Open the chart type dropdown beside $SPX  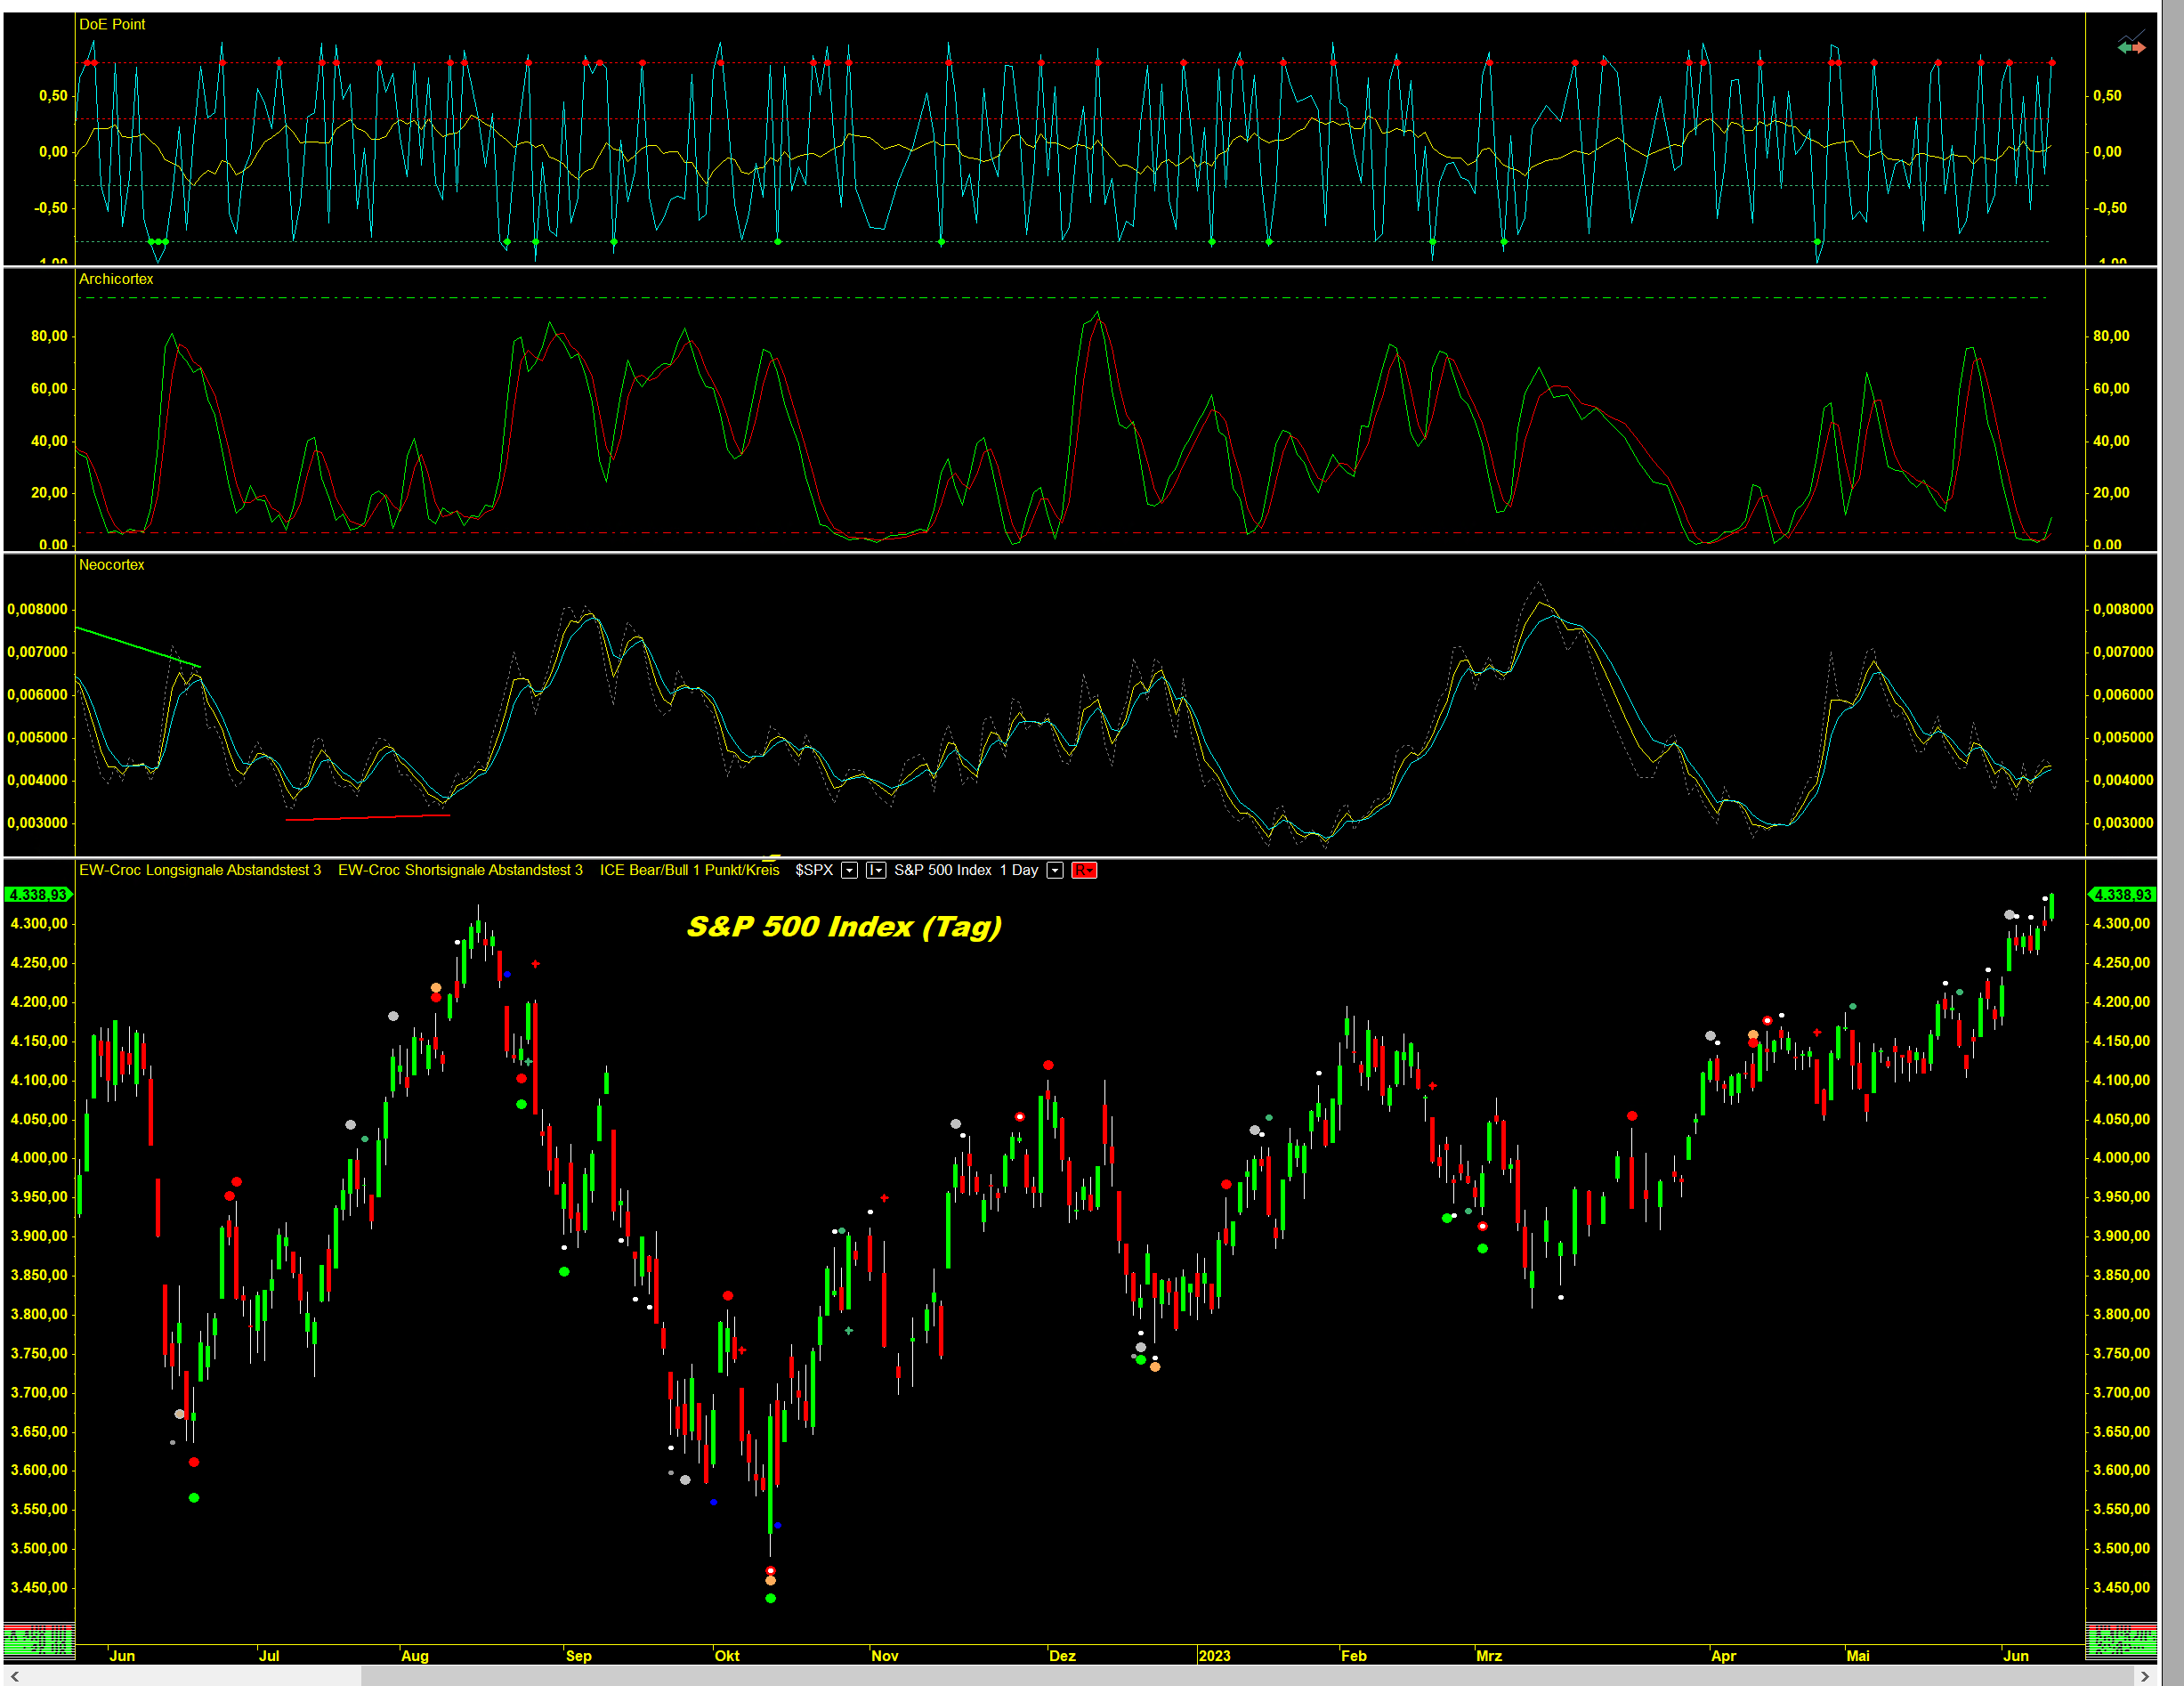point(876,870)
